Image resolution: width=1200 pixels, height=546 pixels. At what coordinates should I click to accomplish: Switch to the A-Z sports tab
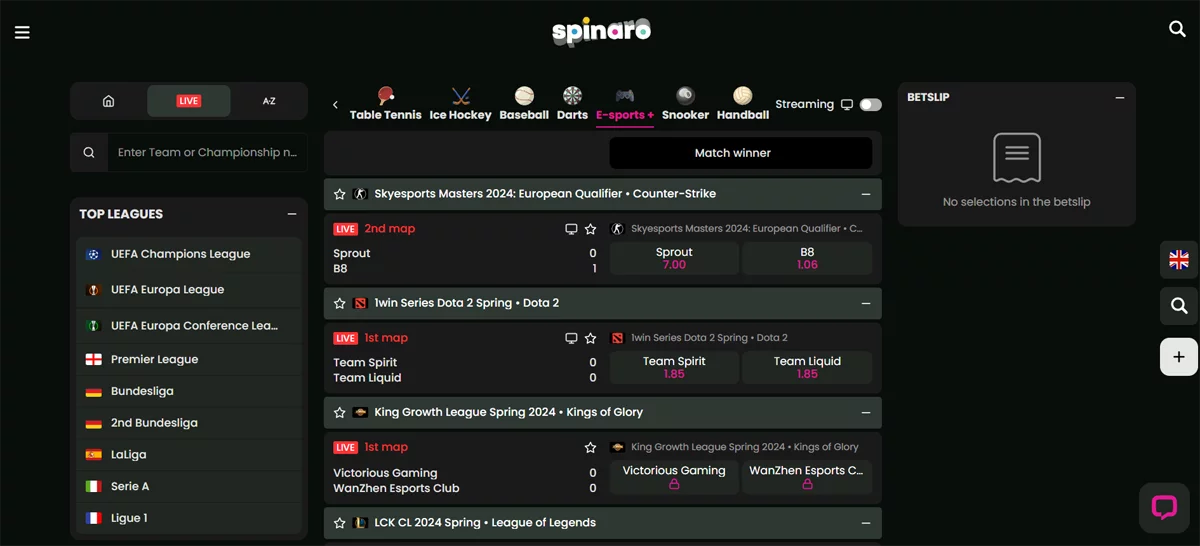(x=269, y=101)
